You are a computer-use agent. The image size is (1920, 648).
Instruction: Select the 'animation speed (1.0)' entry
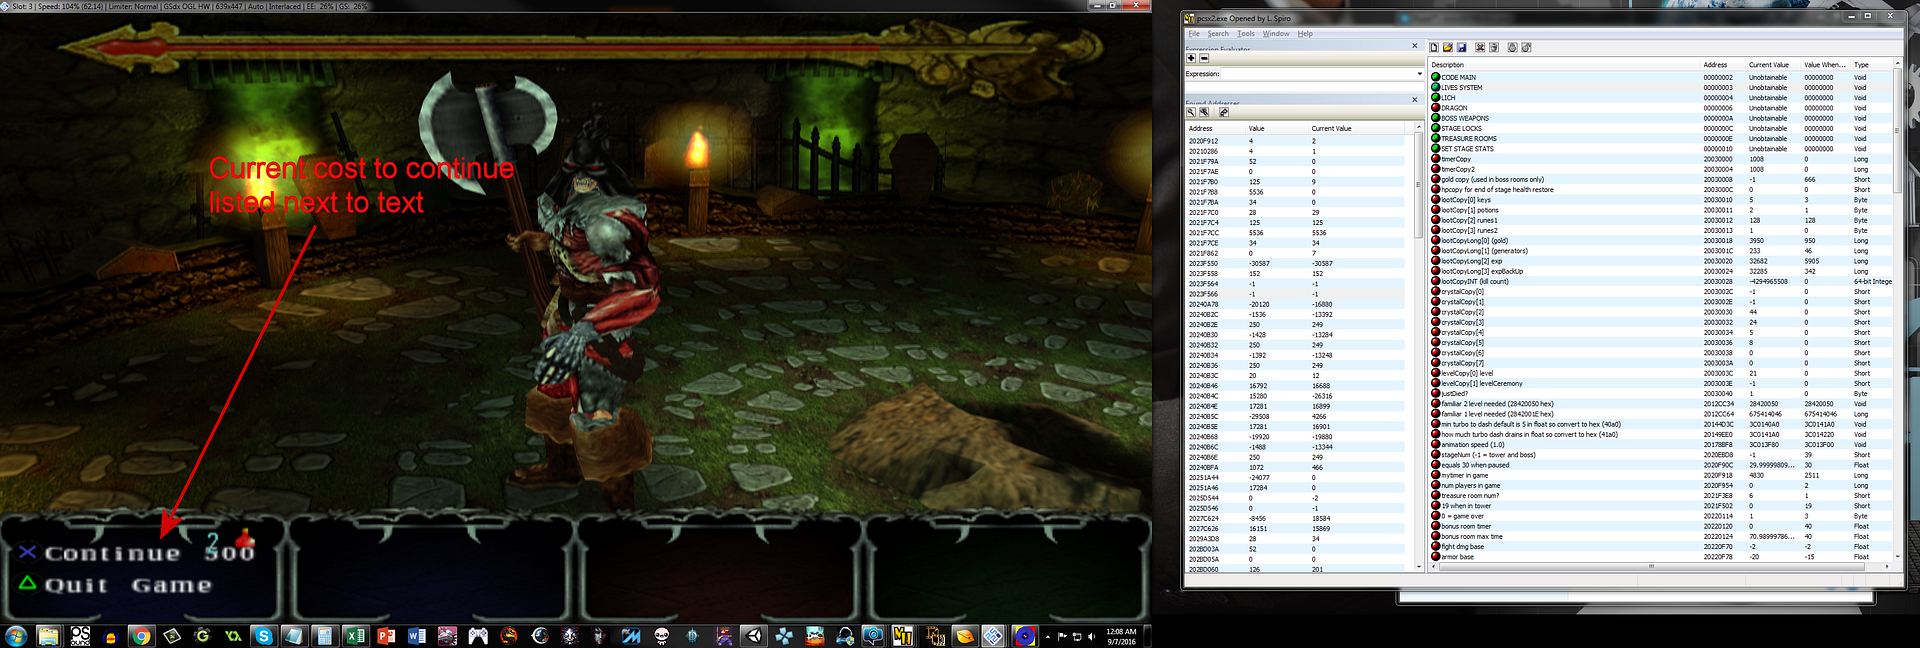click(x=1661, y=444)
